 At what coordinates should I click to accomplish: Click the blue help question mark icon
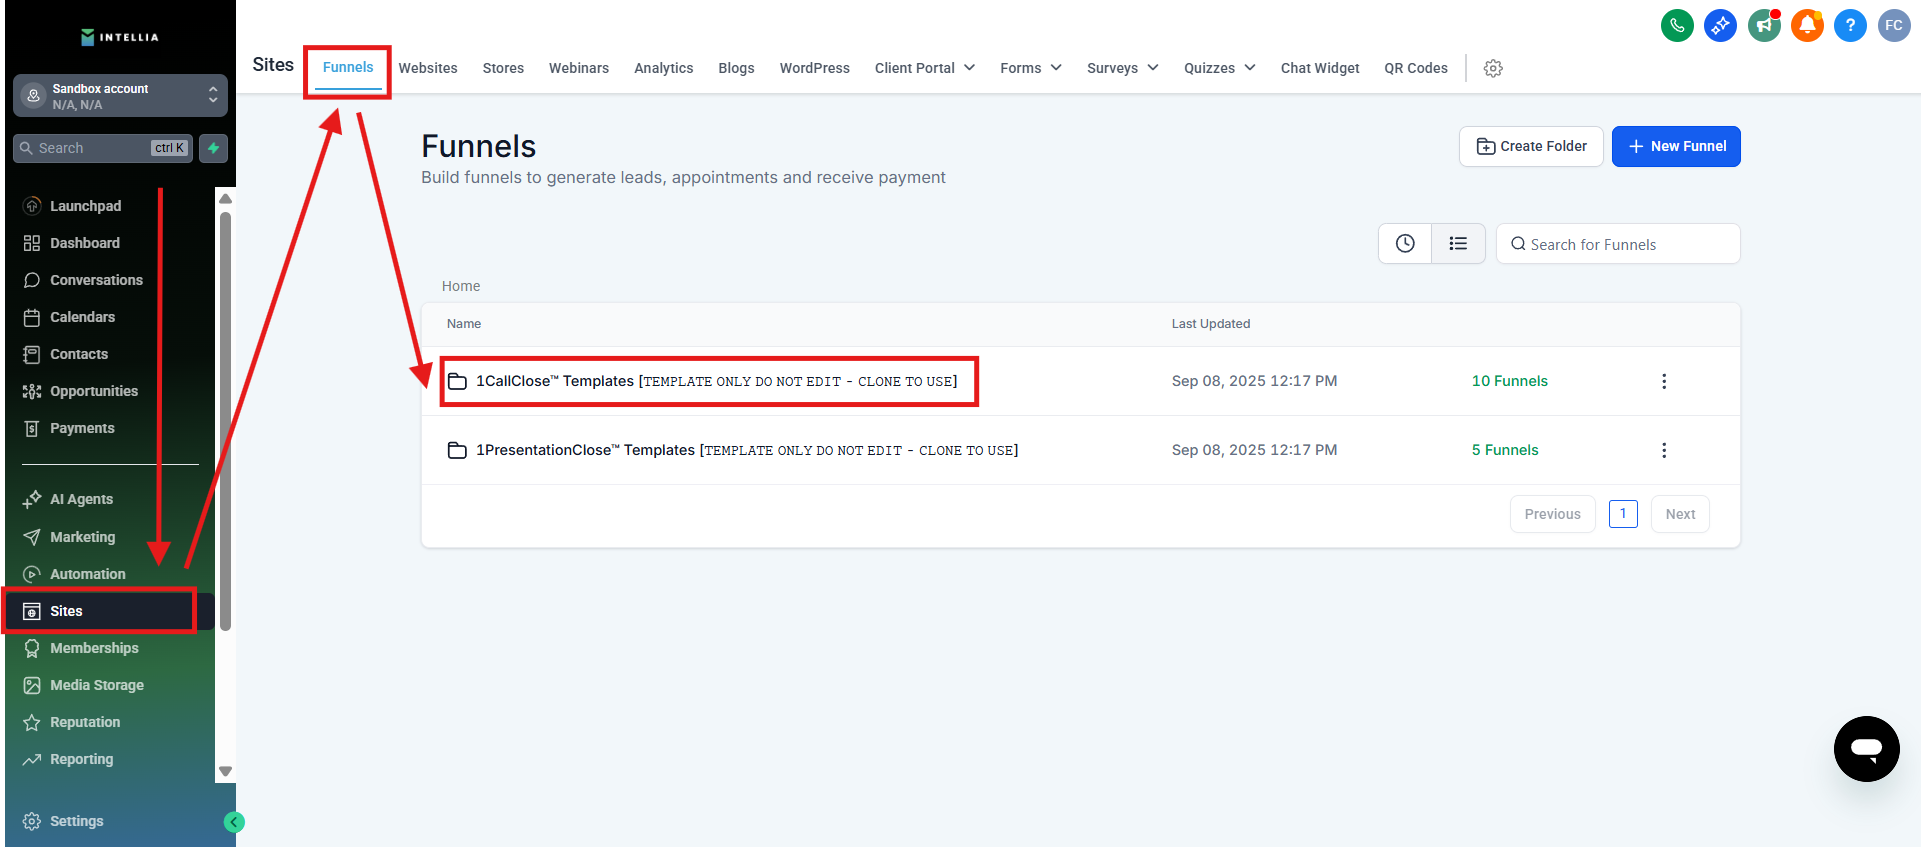(x=1850, y=26)
